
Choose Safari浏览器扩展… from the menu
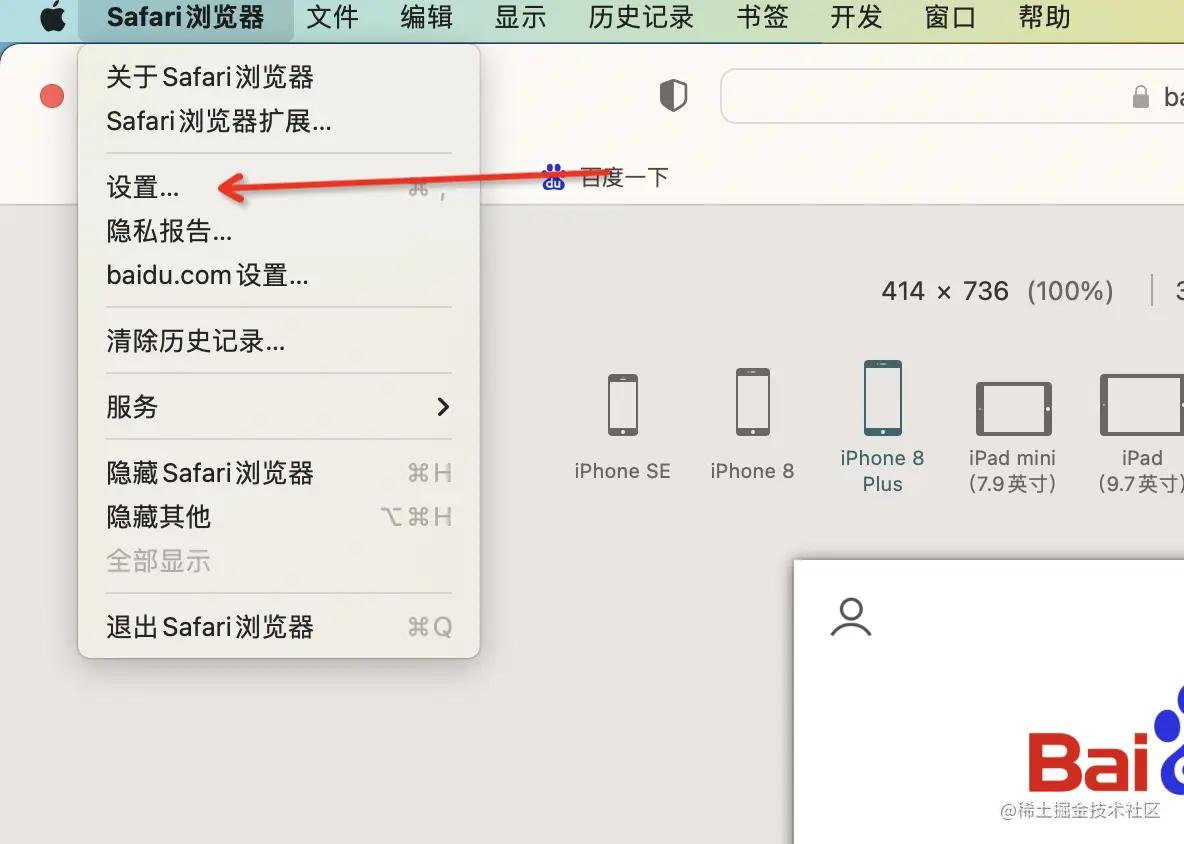click(x=279, y=121)
